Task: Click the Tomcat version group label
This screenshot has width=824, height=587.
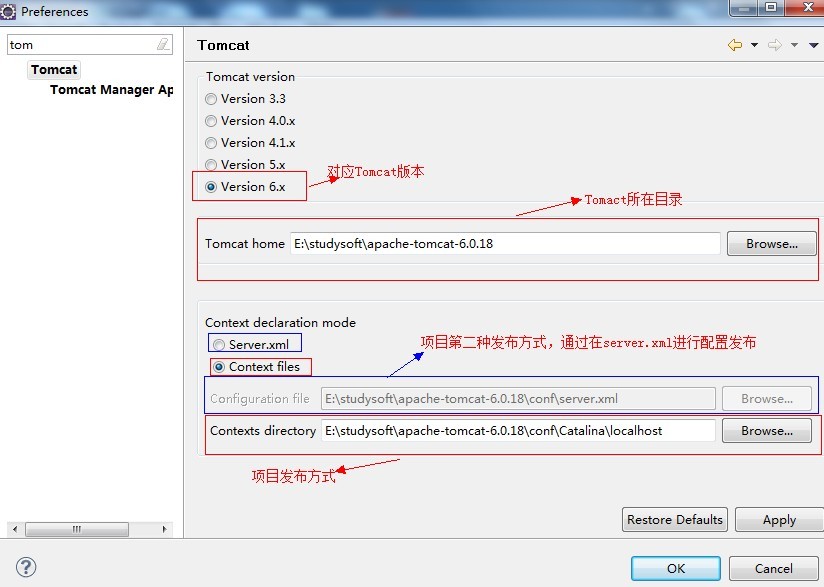Action: coord(250,77)
